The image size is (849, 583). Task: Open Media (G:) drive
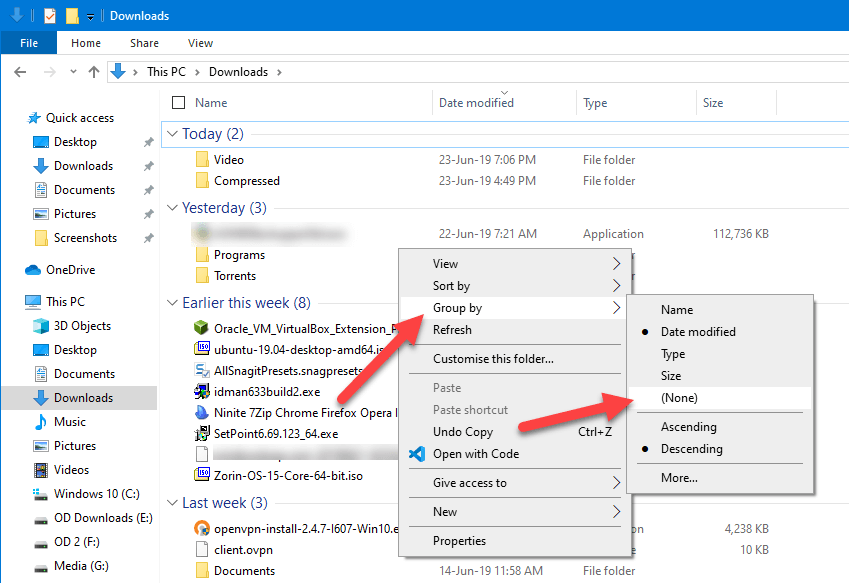(x=81, y=566)
